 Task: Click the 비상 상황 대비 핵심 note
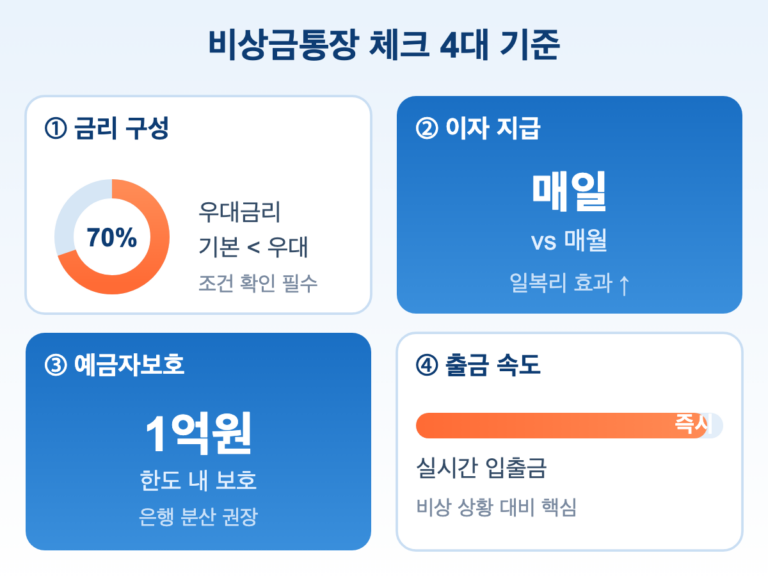click(496, 507)
